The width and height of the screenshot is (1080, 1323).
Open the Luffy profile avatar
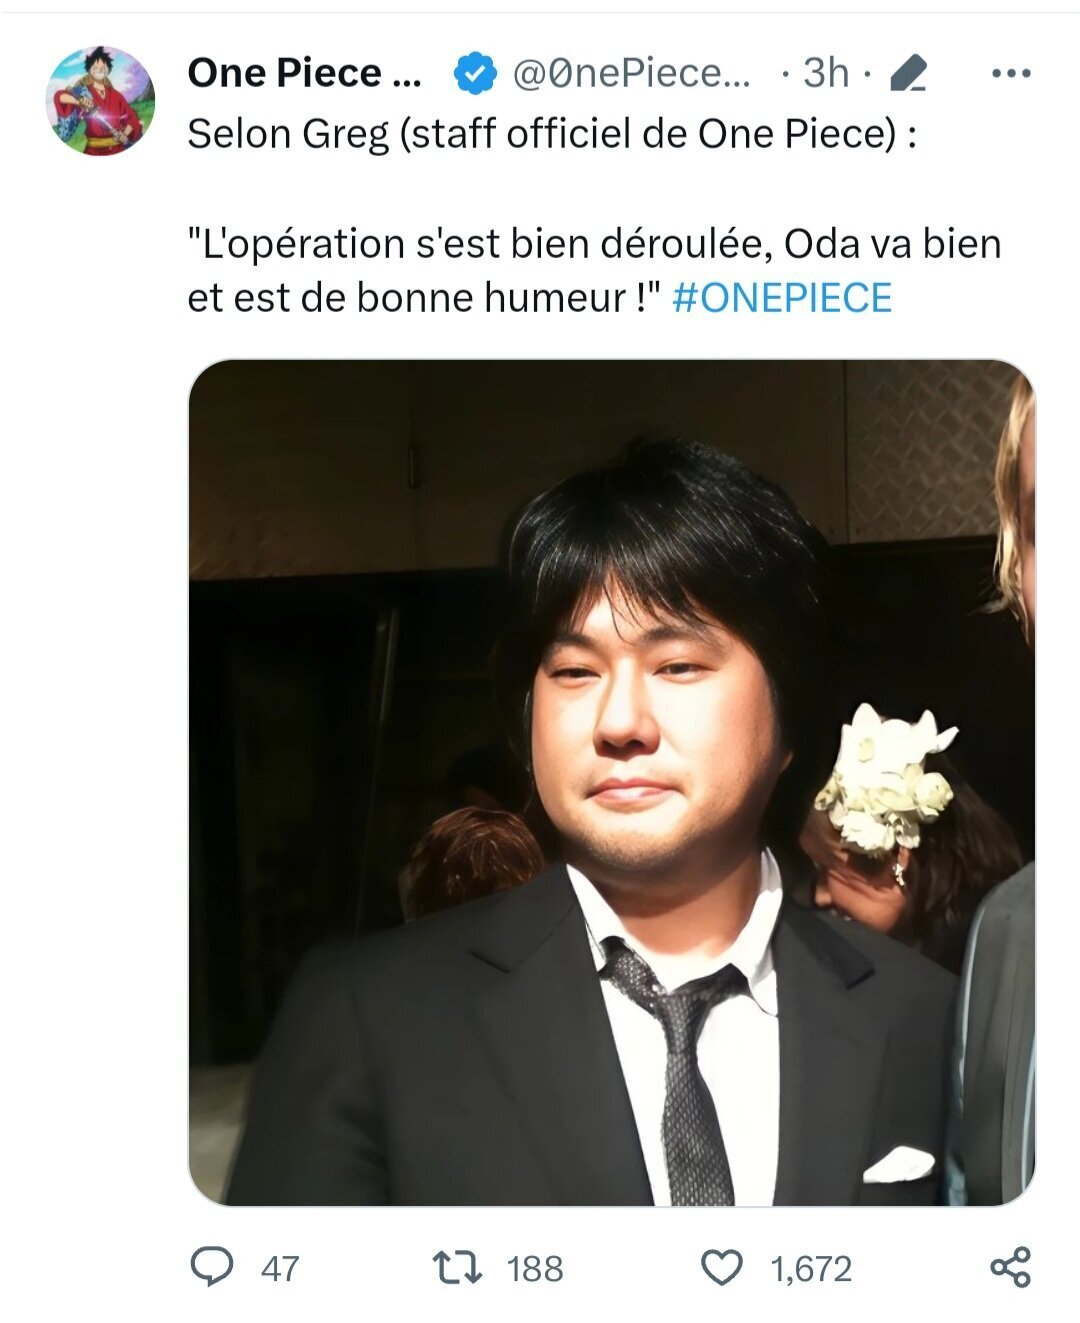(100, 101)
